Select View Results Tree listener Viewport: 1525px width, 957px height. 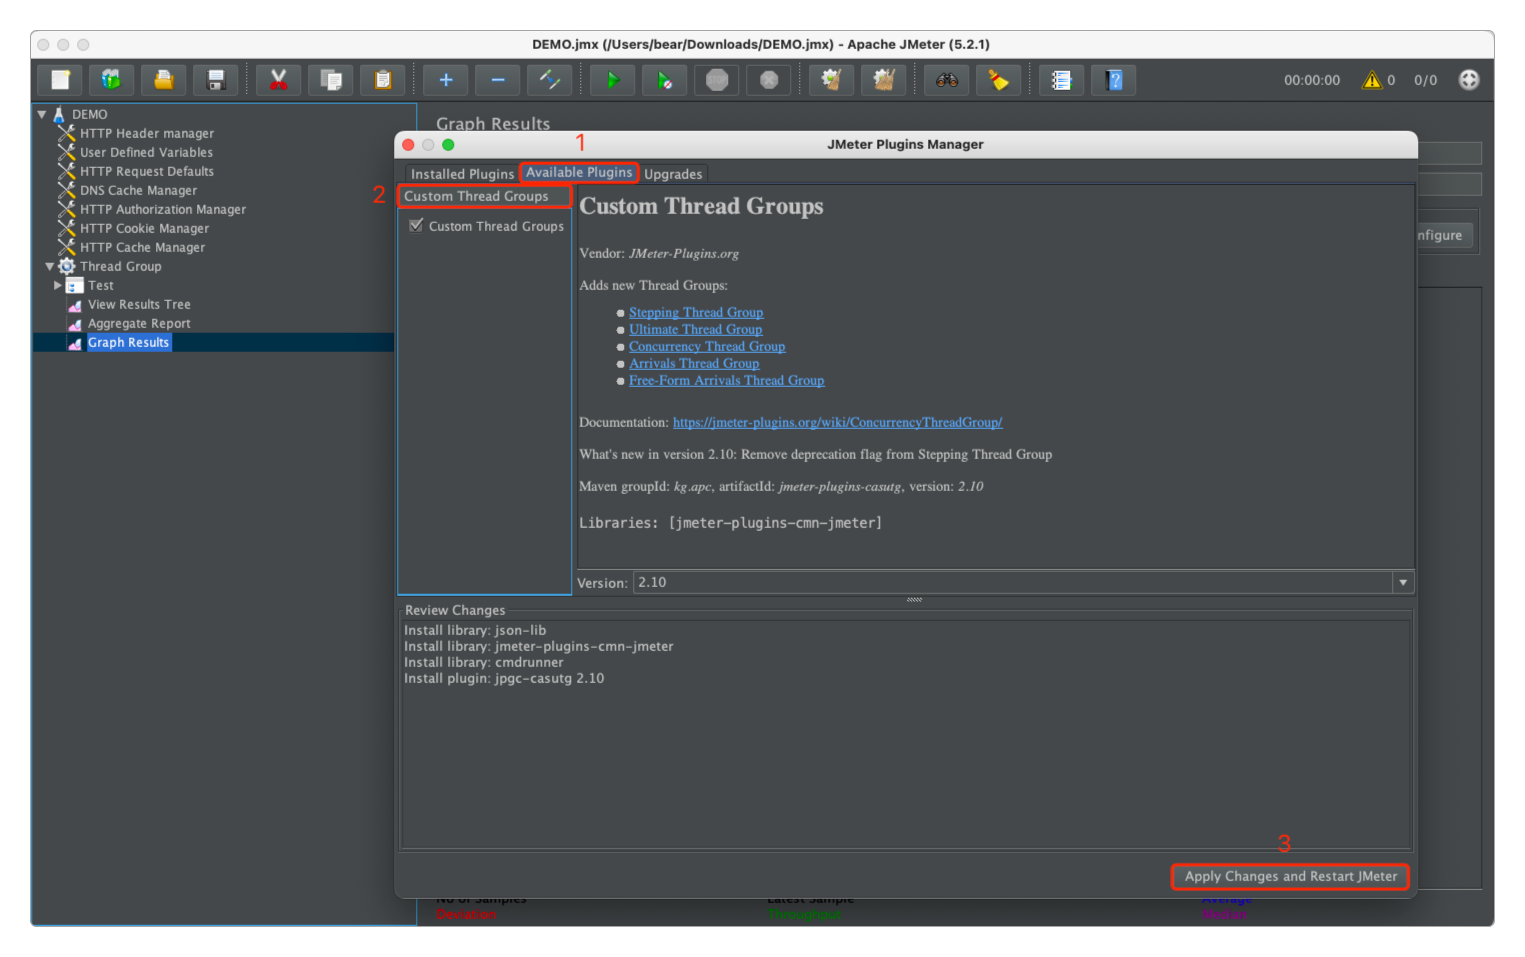point(139,304)
